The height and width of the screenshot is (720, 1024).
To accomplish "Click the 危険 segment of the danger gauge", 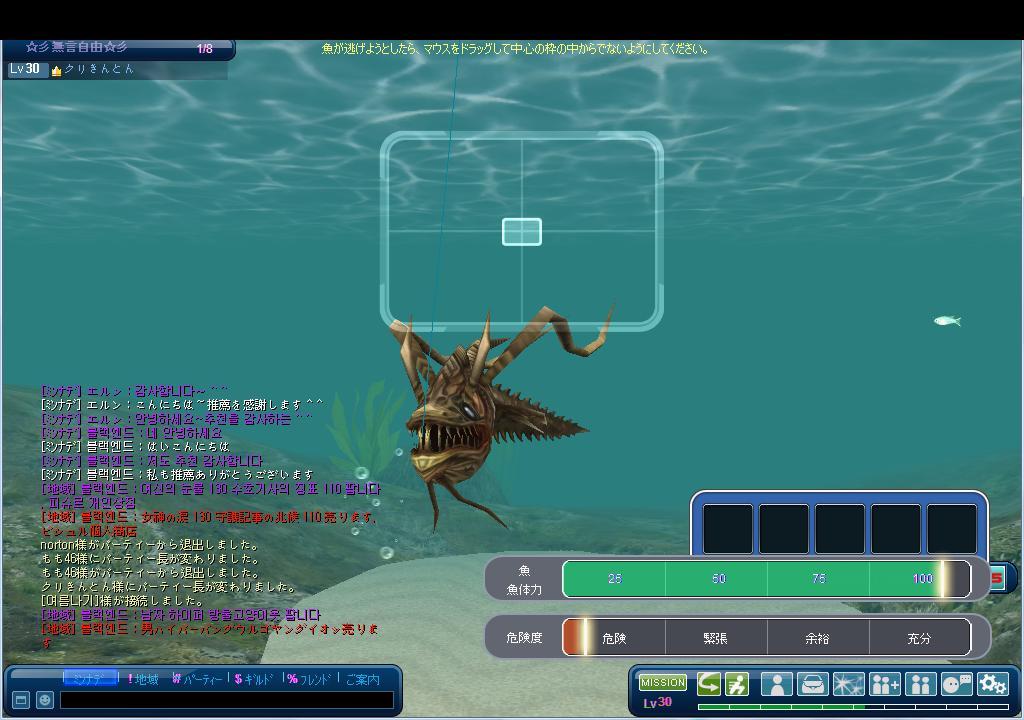I will pyautogui.click(x=614, y=638).
